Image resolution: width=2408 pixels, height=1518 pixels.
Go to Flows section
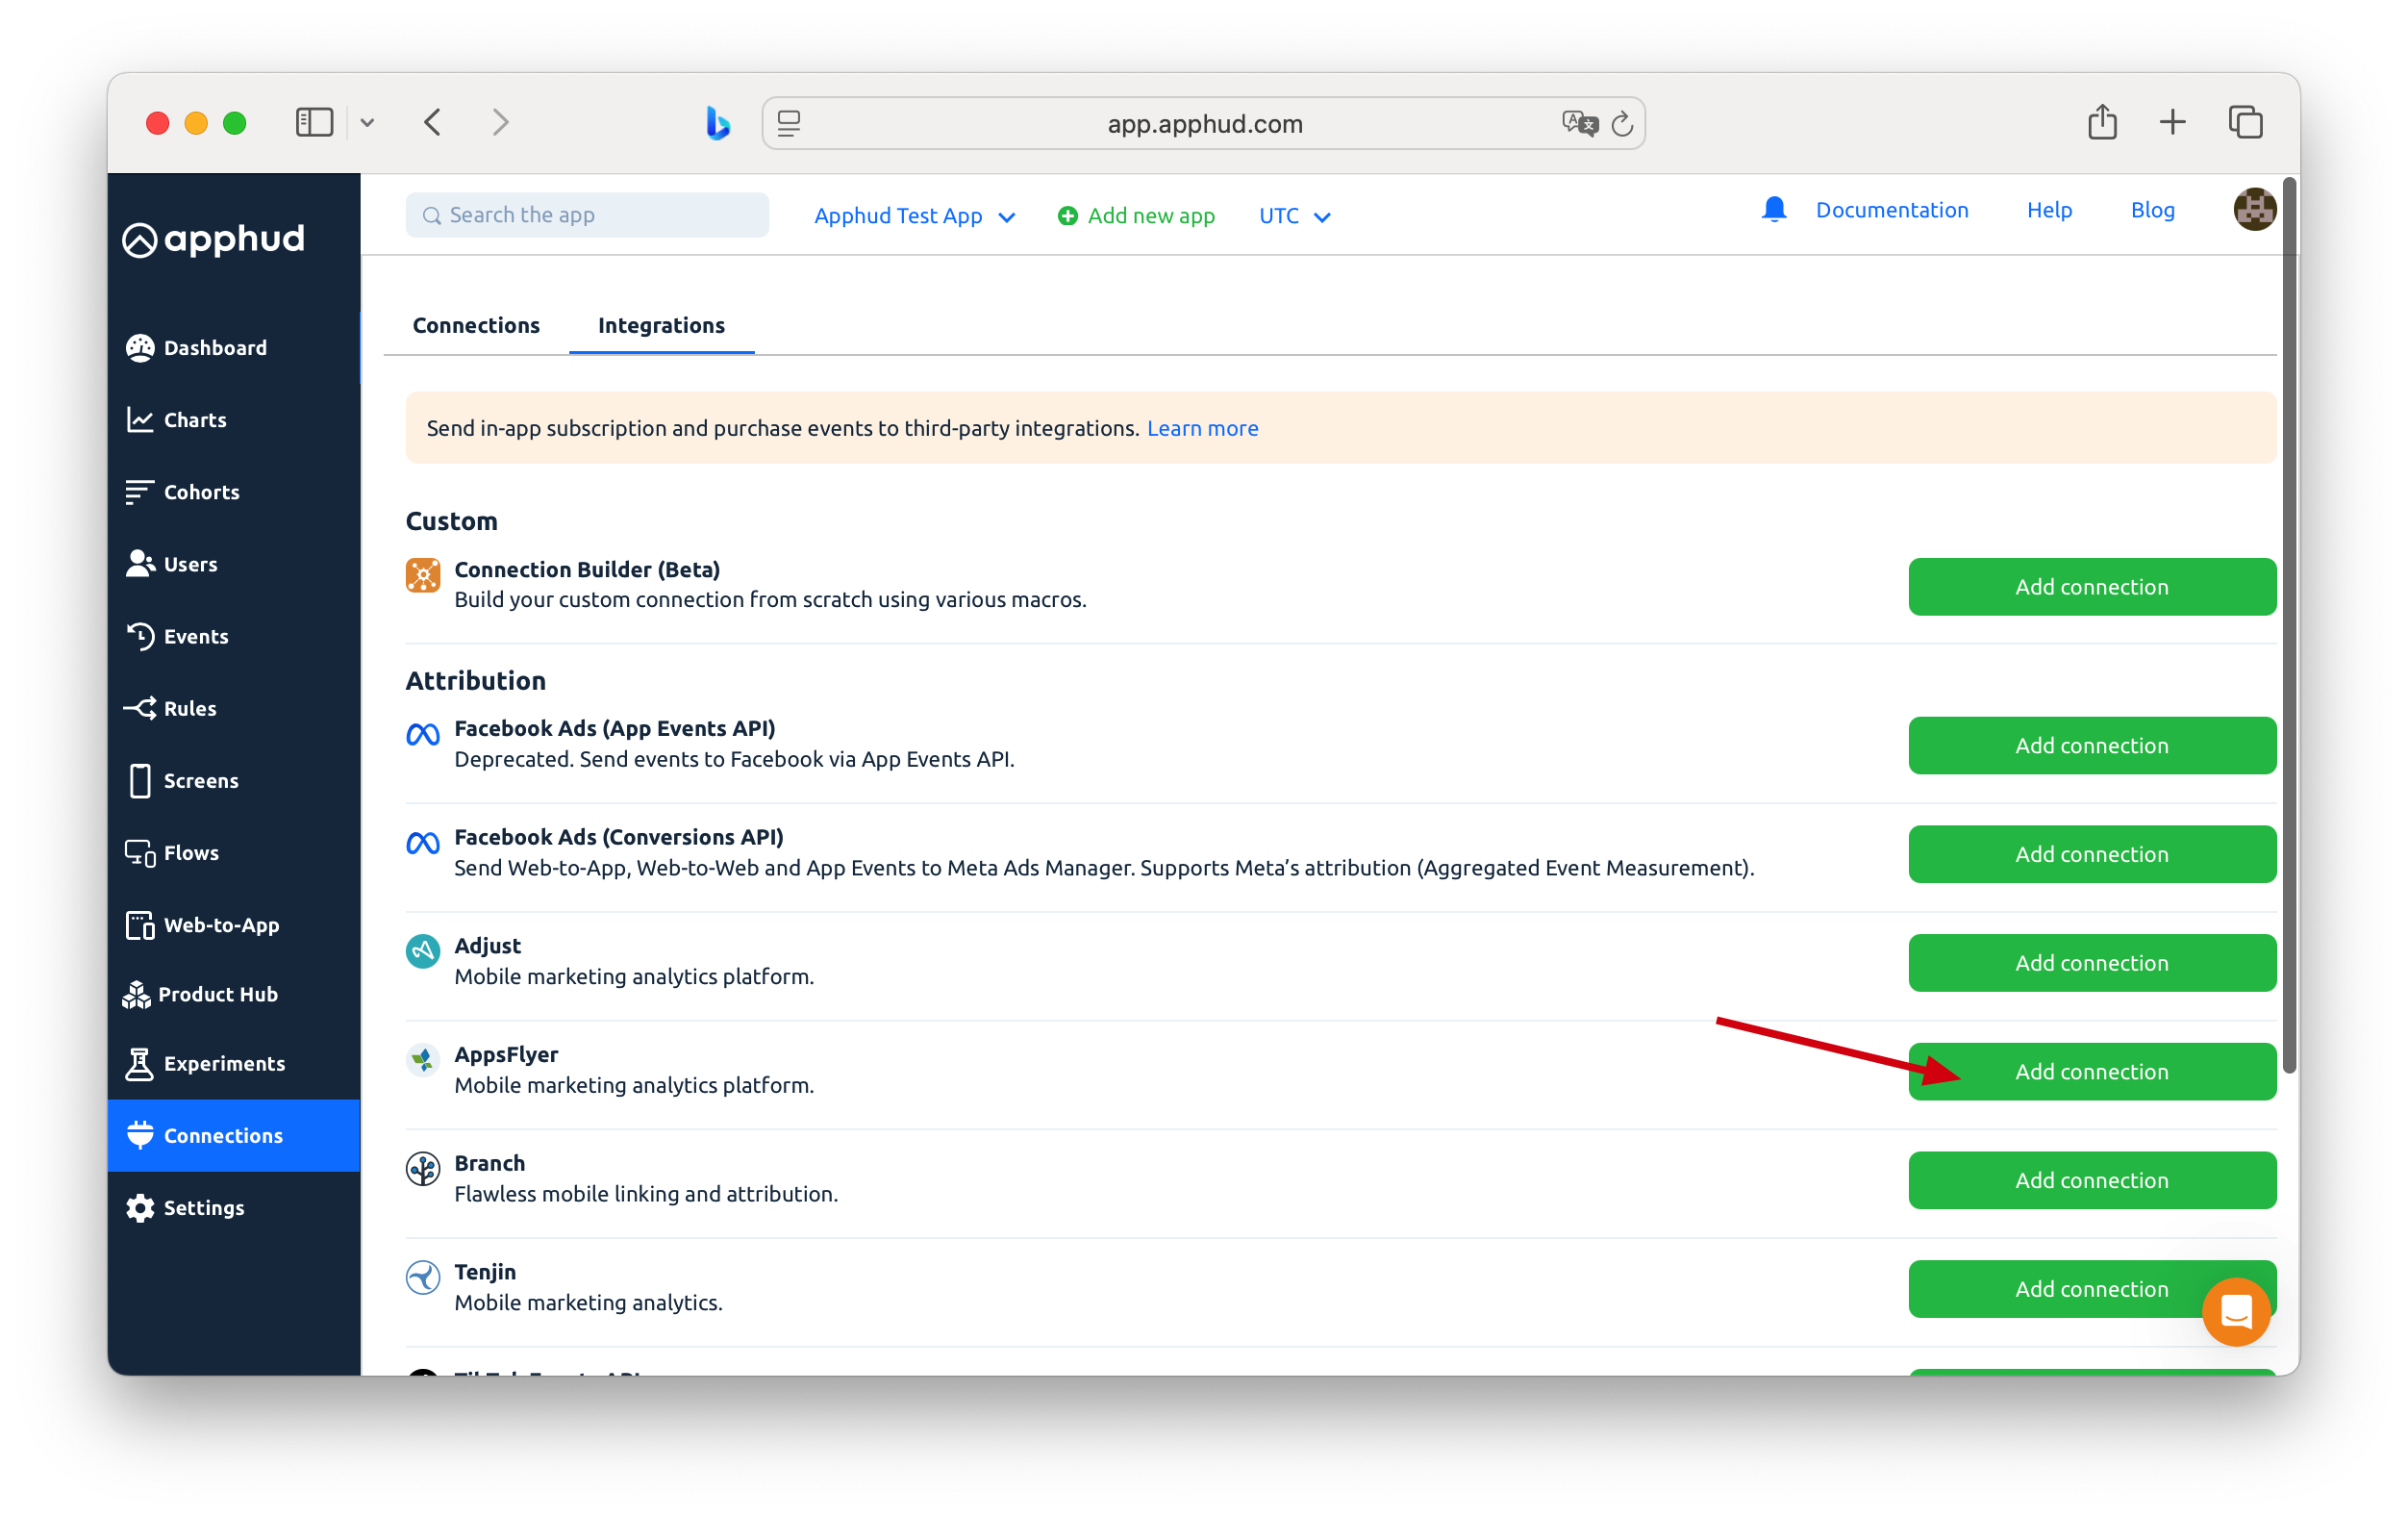click(x=233, y=852)
